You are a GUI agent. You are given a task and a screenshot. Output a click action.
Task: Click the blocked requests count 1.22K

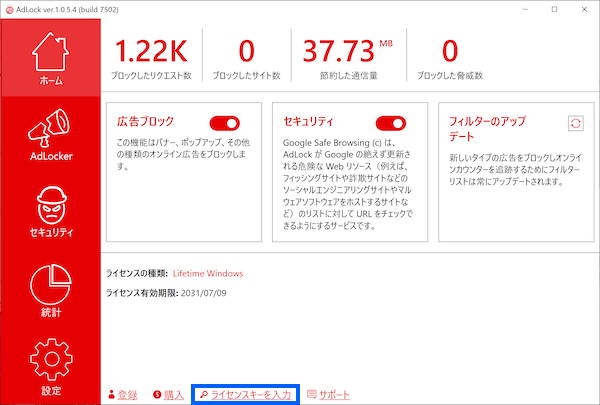coord(152,50)
